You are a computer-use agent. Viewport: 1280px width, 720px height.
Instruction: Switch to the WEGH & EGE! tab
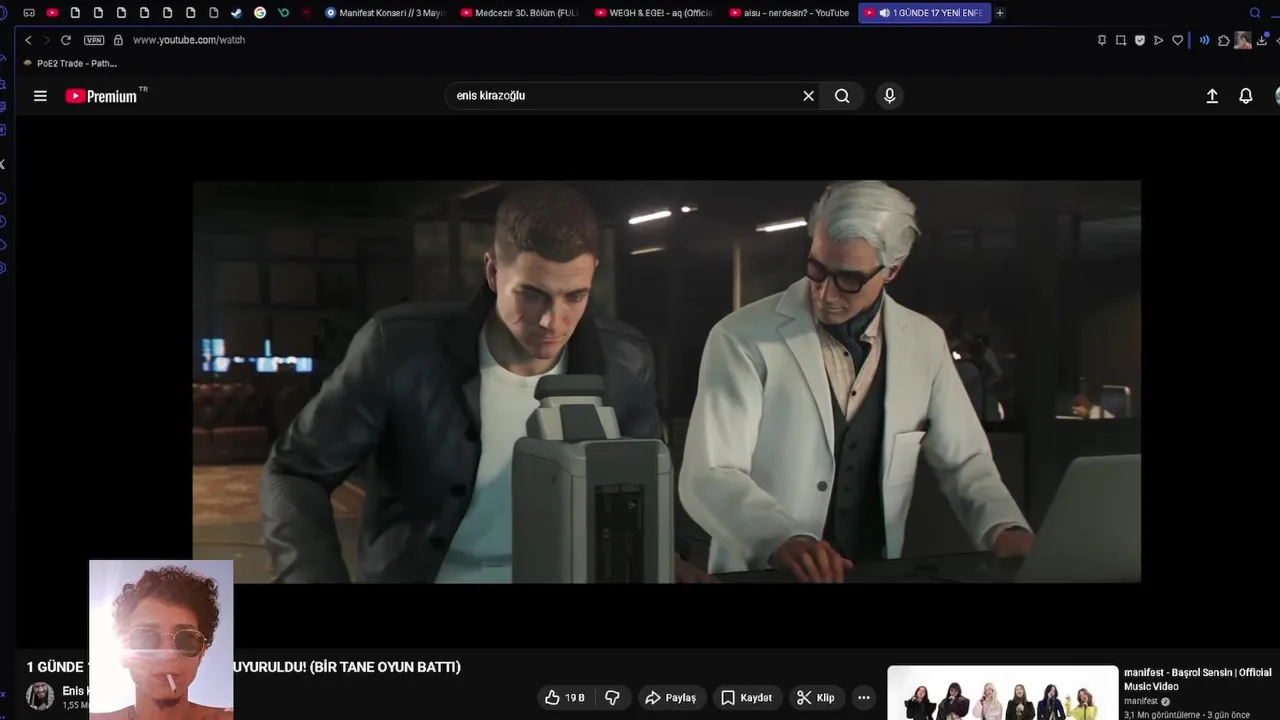pyautogui.click(x=653, y=13)
